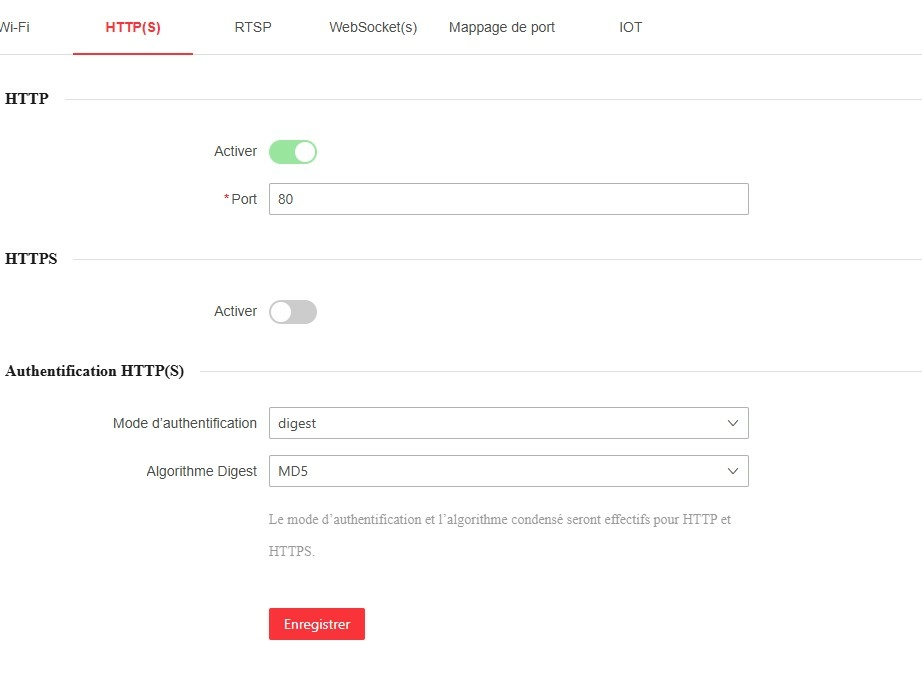This screenshot has width=922, height=675.
Task: Click the Activer label under HTTP section
Action: tap(235, 152)
